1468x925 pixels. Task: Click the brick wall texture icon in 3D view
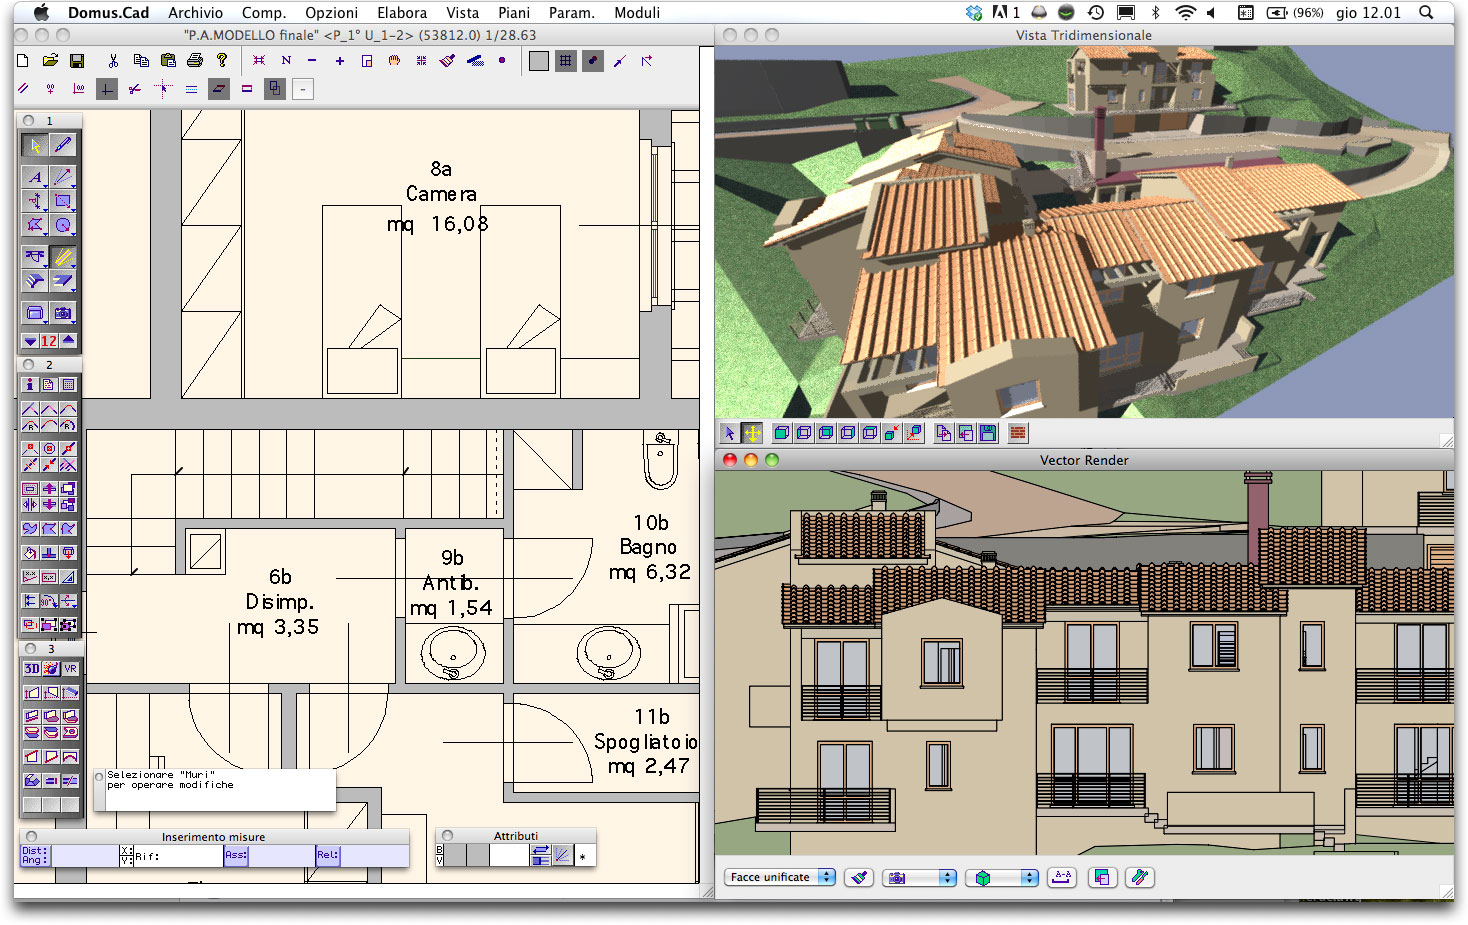1018,433
